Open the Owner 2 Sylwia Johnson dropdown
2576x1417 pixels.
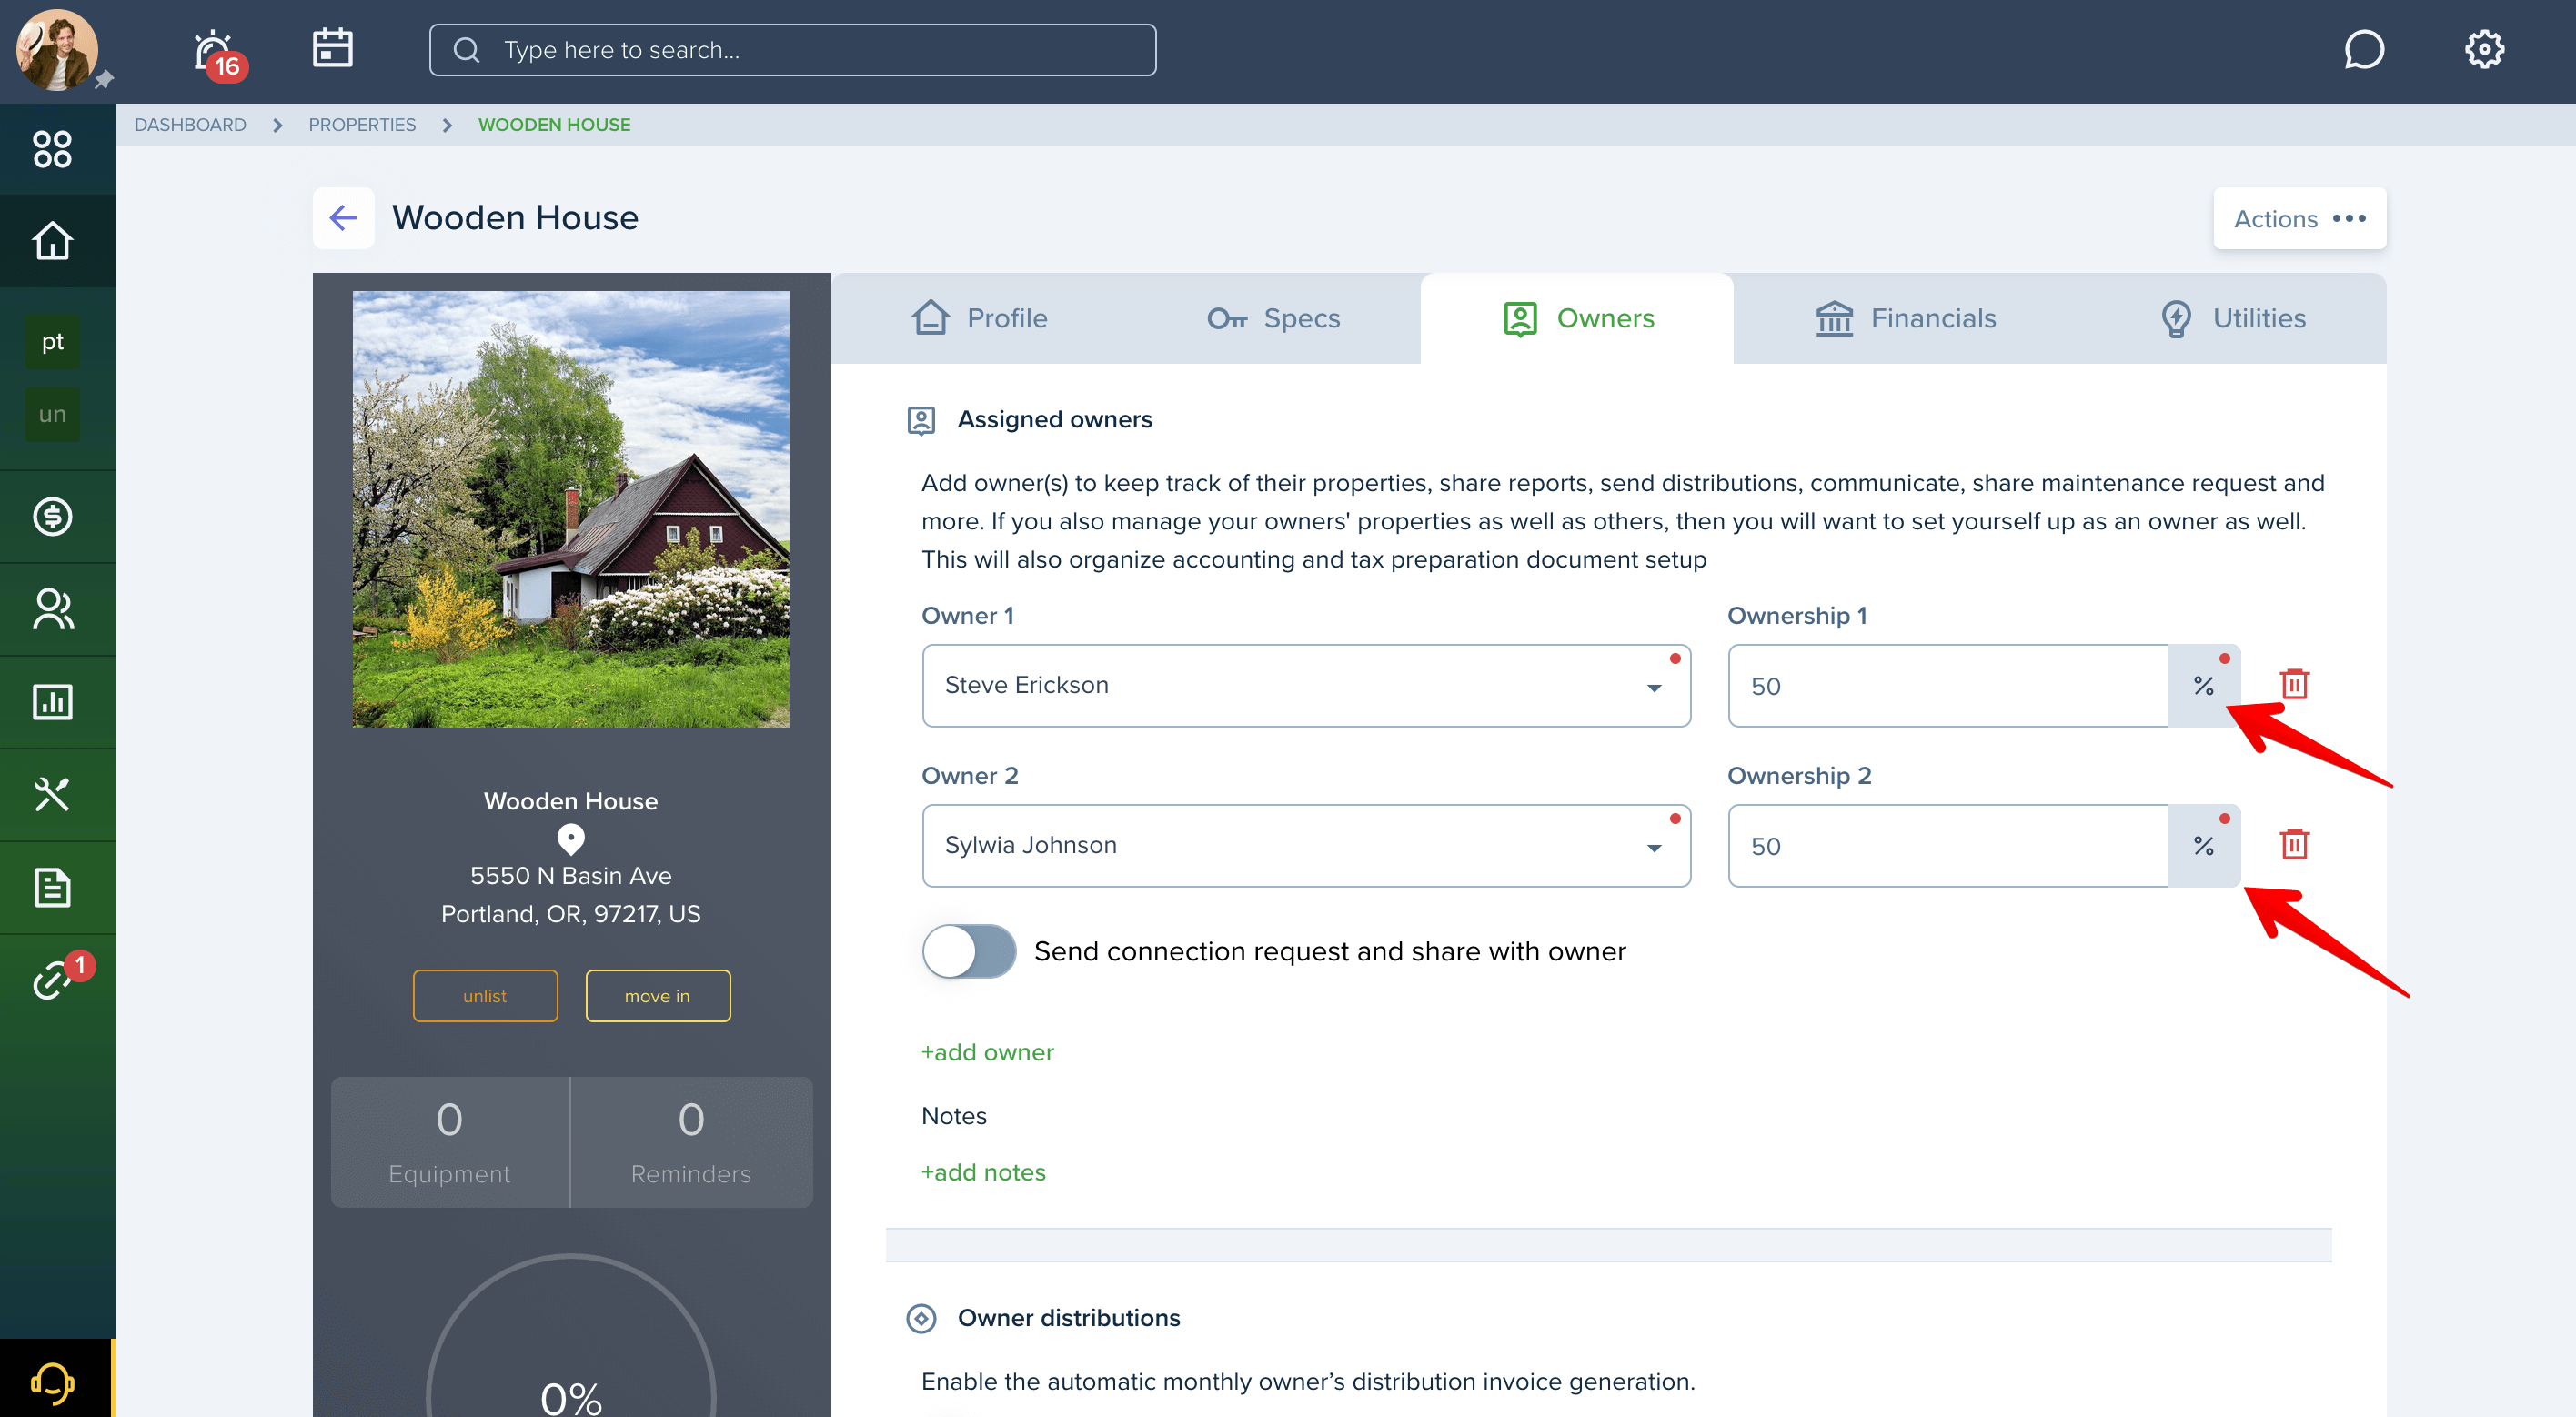(x=1306, y=845)
